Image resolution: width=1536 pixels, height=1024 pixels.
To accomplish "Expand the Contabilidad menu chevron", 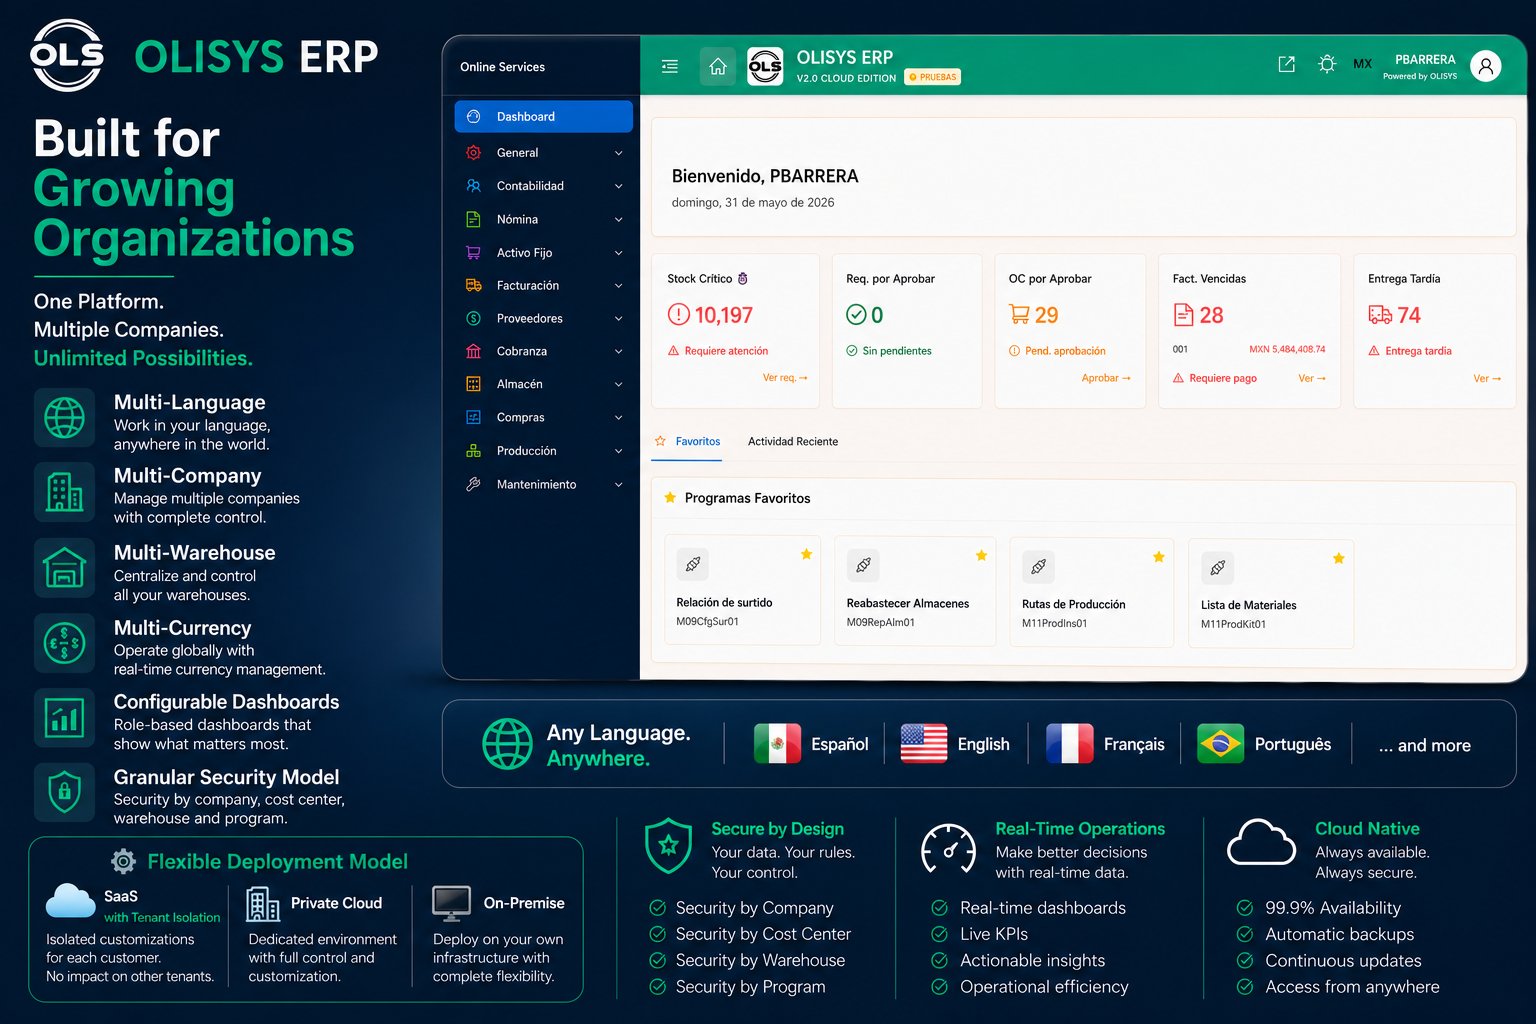I will click(x=618, y=186).
